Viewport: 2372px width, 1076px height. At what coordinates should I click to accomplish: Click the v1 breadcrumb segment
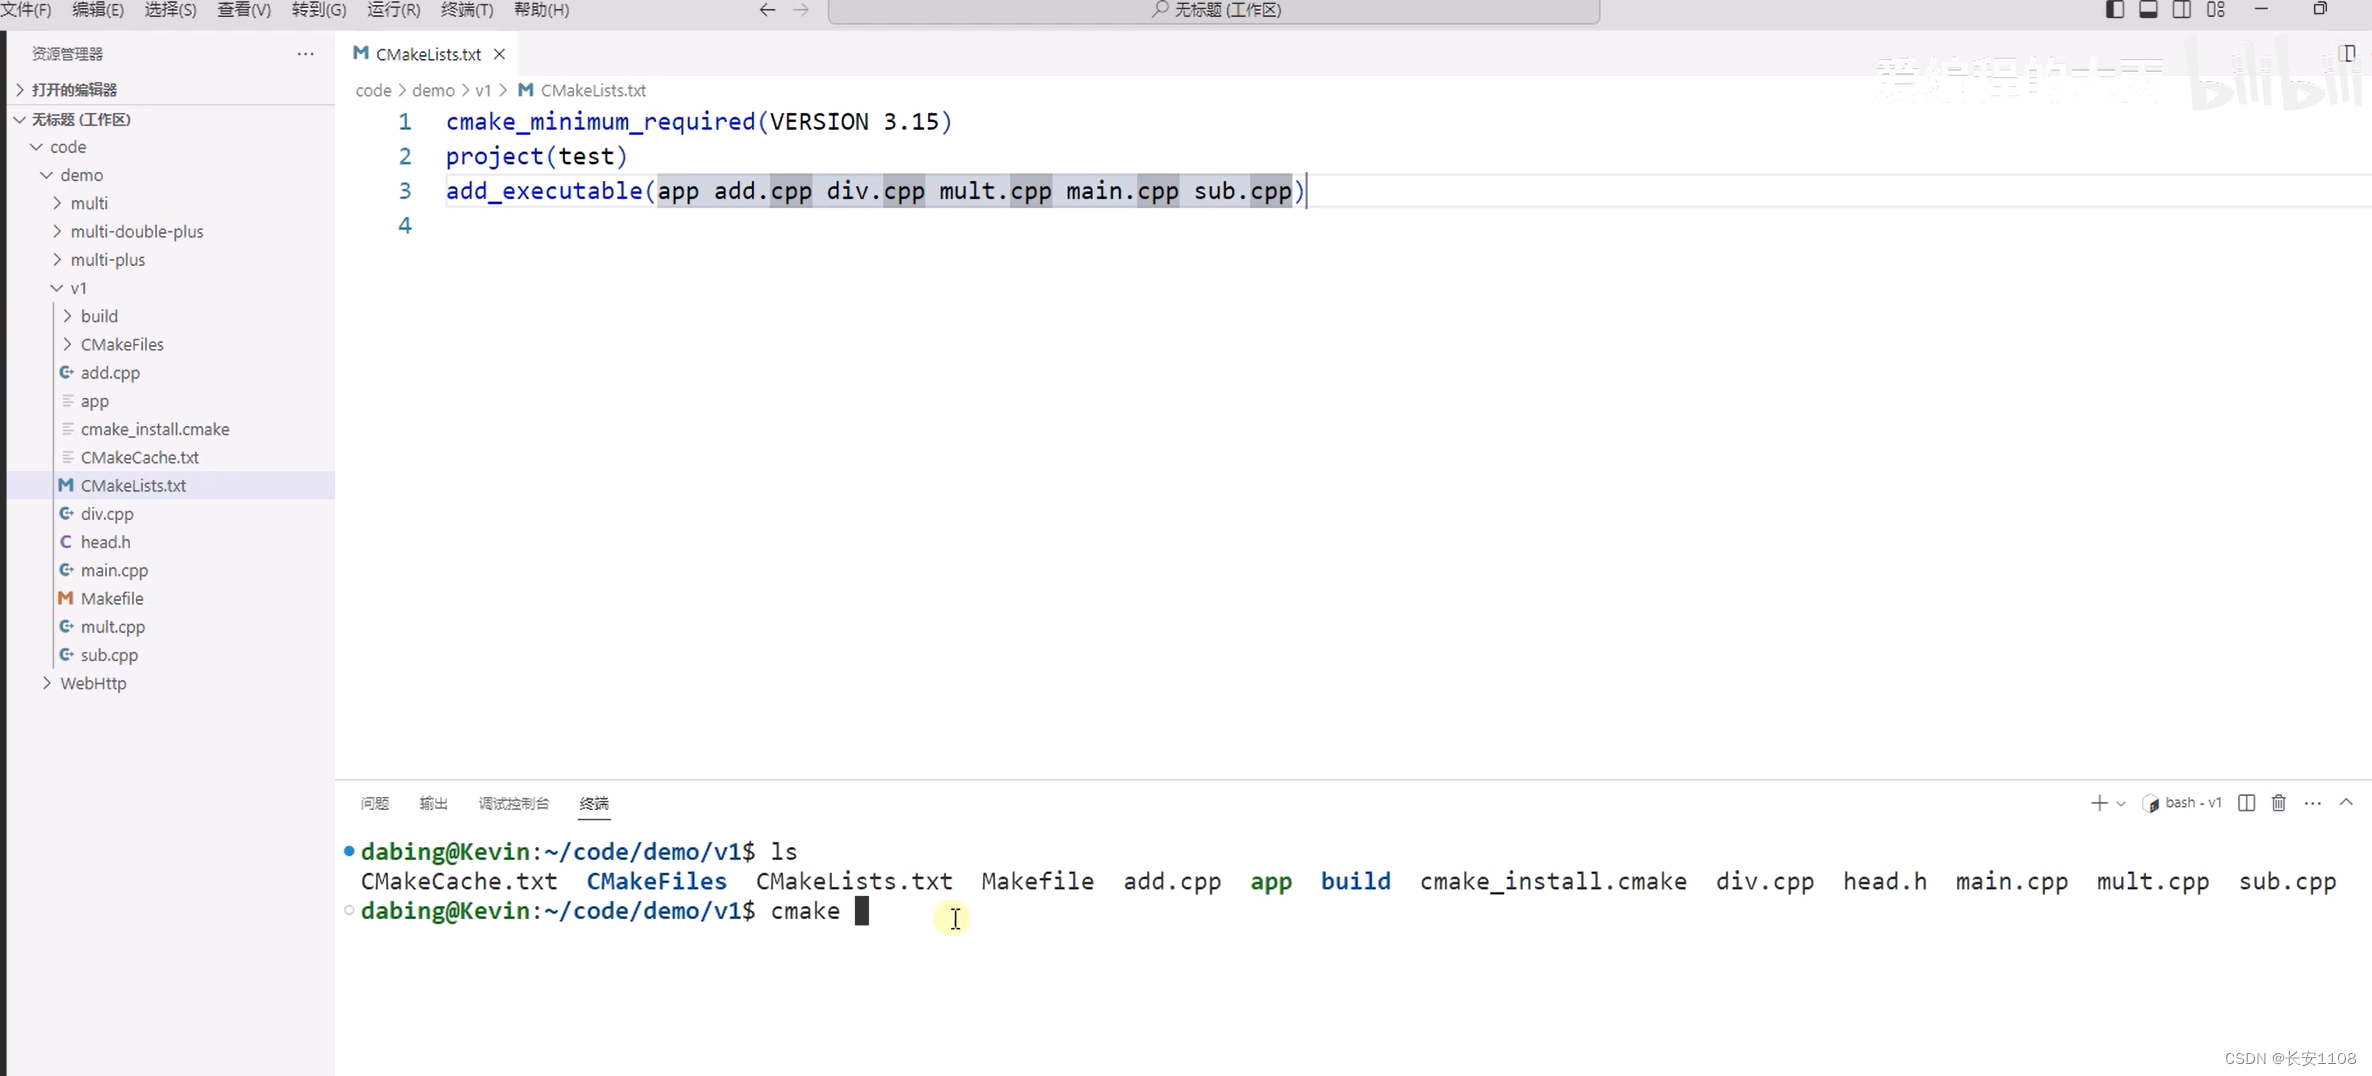coord(483,90)
